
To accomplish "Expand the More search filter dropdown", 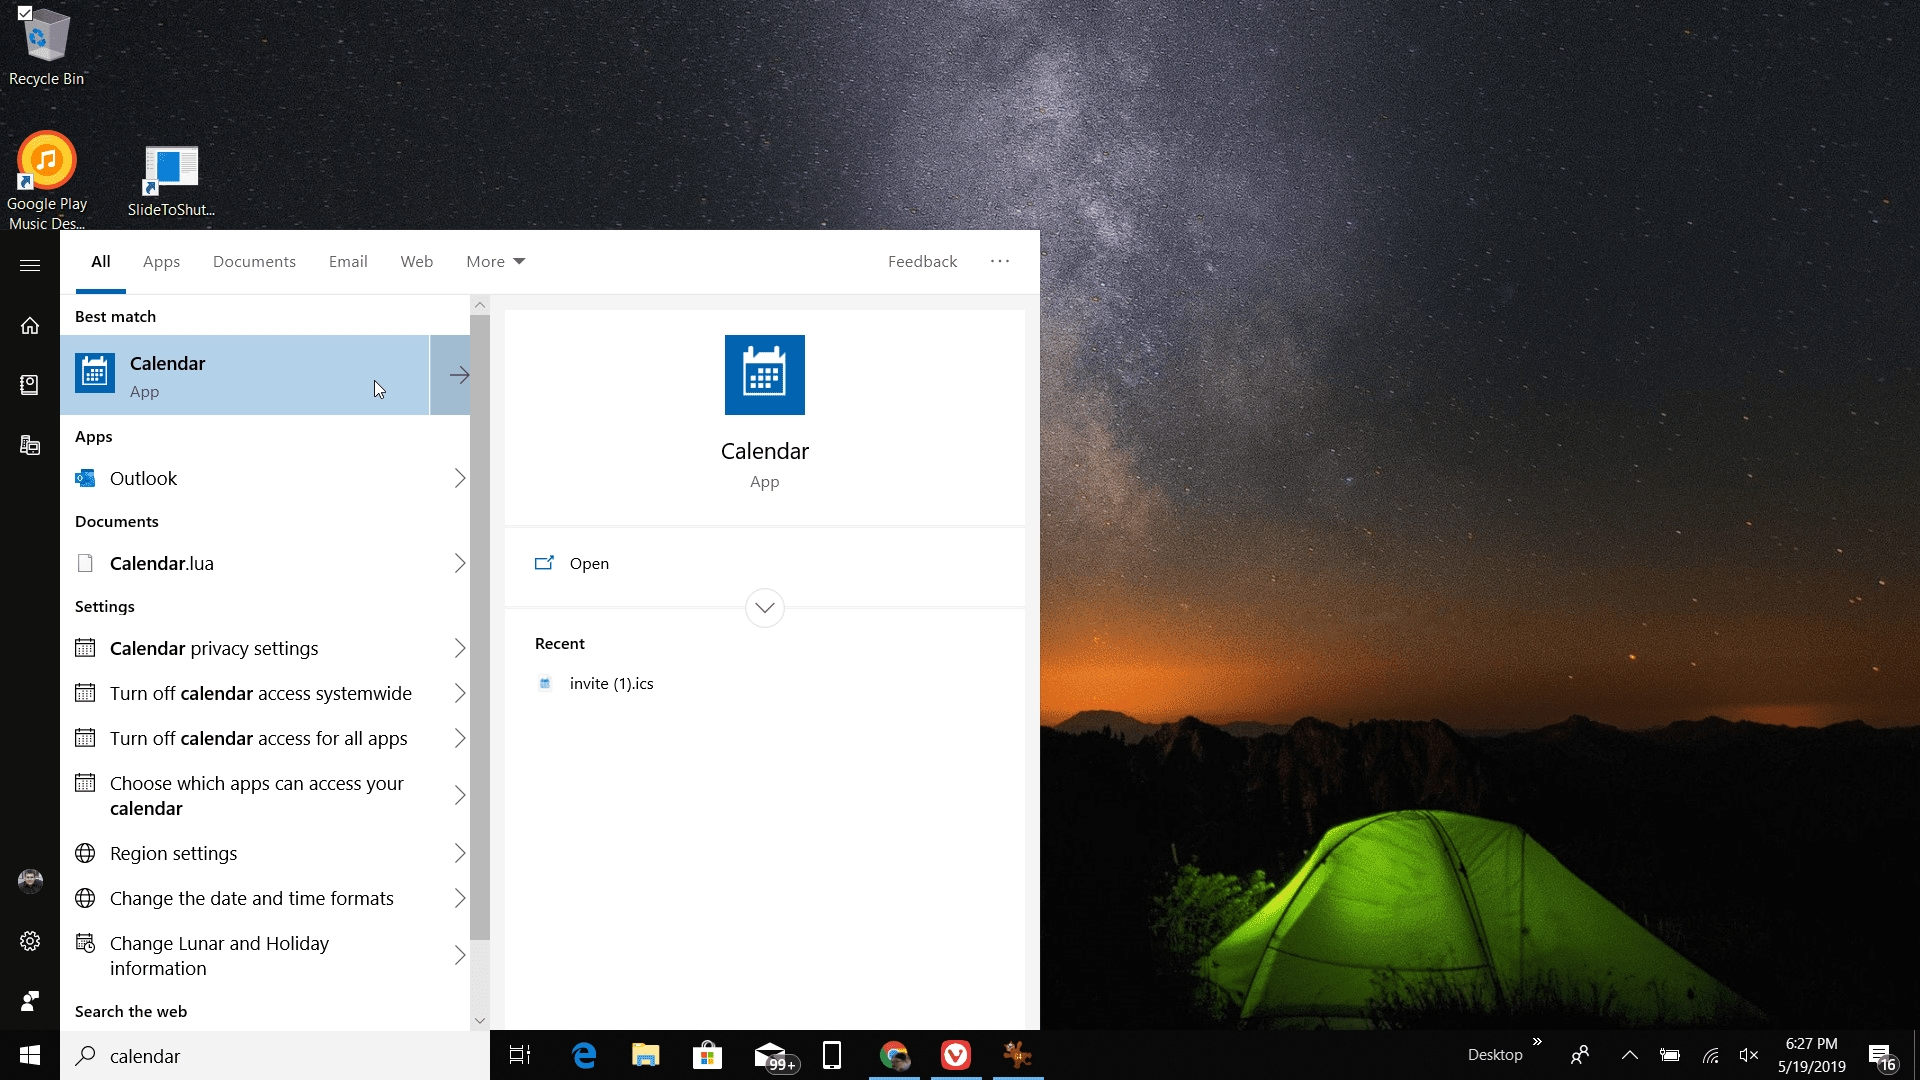I will pyautogui.click(x=495, y=261).
